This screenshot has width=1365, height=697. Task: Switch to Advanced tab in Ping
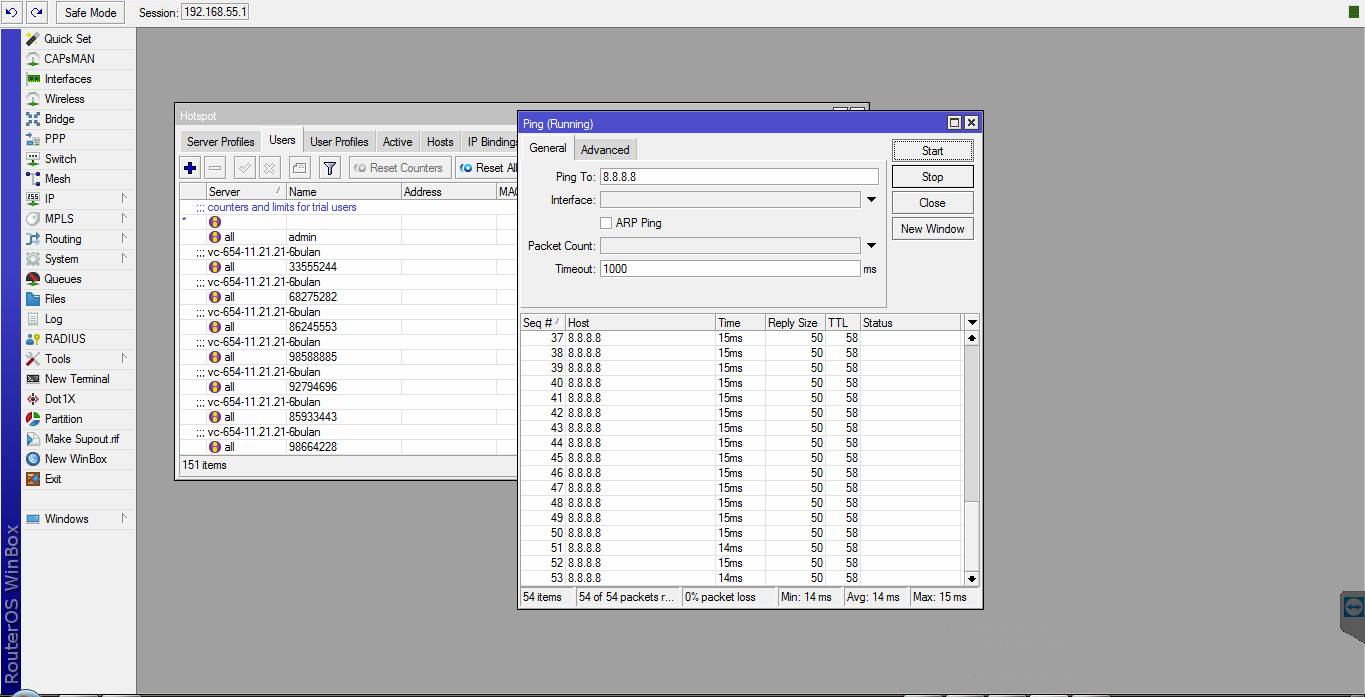point(605,150)
